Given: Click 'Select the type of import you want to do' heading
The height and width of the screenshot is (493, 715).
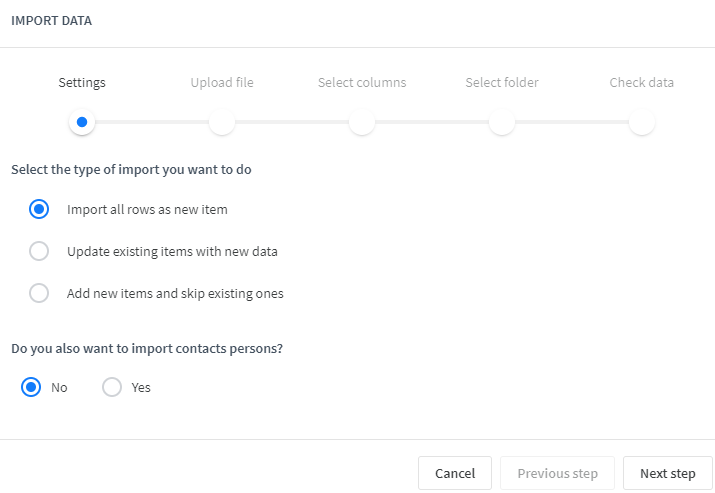Looking at the screenshot, I should point(131,170).
